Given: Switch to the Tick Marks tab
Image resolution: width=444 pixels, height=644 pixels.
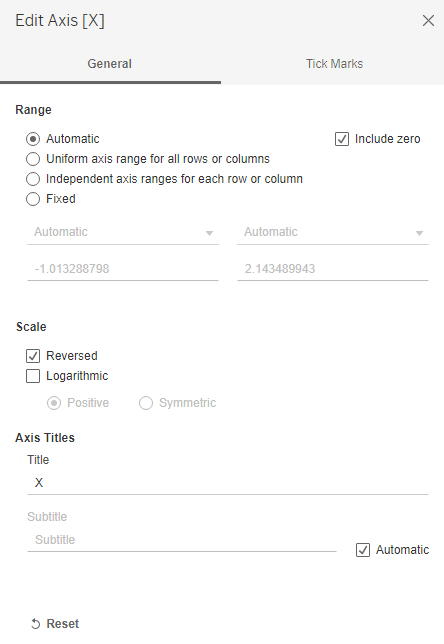Looking at the screenshot, I should pos(334,64).
